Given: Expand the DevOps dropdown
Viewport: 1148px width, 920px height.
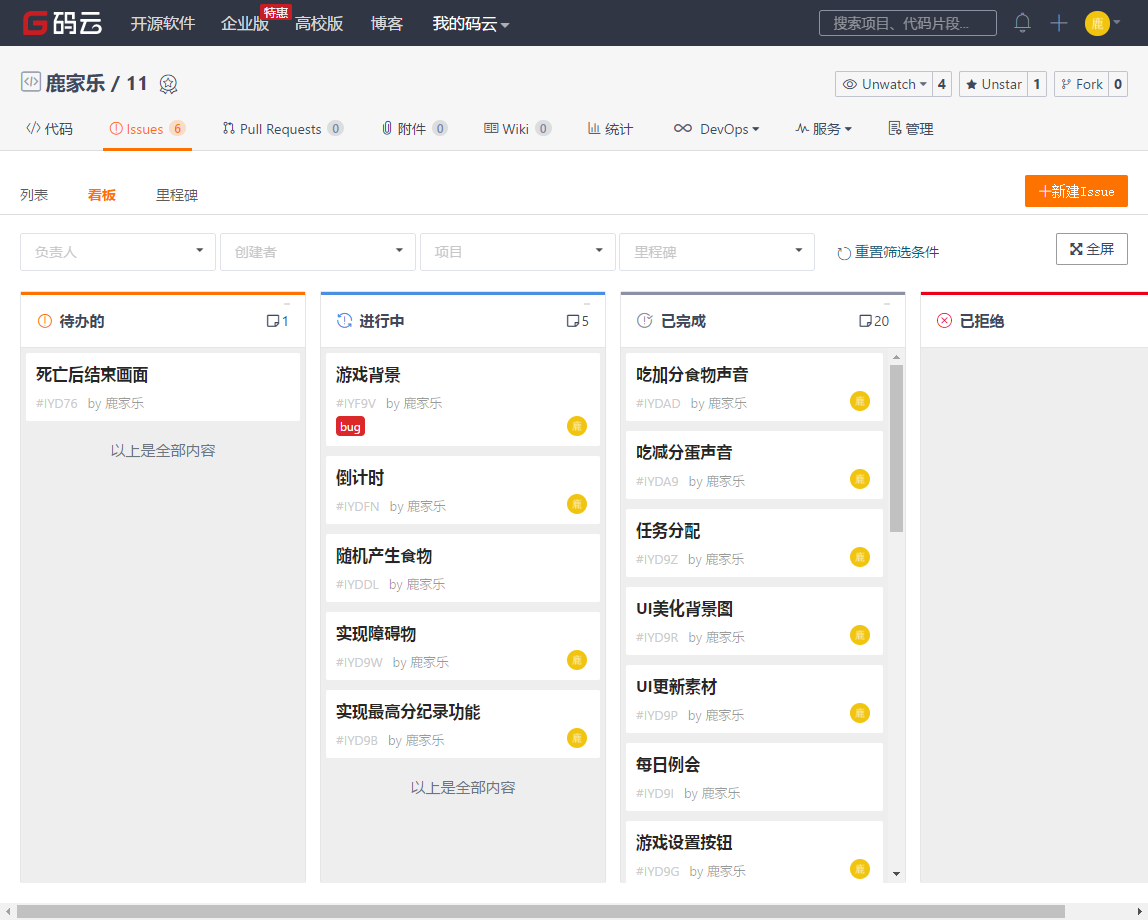Looking at the screenshot, I should click(716, 129).
